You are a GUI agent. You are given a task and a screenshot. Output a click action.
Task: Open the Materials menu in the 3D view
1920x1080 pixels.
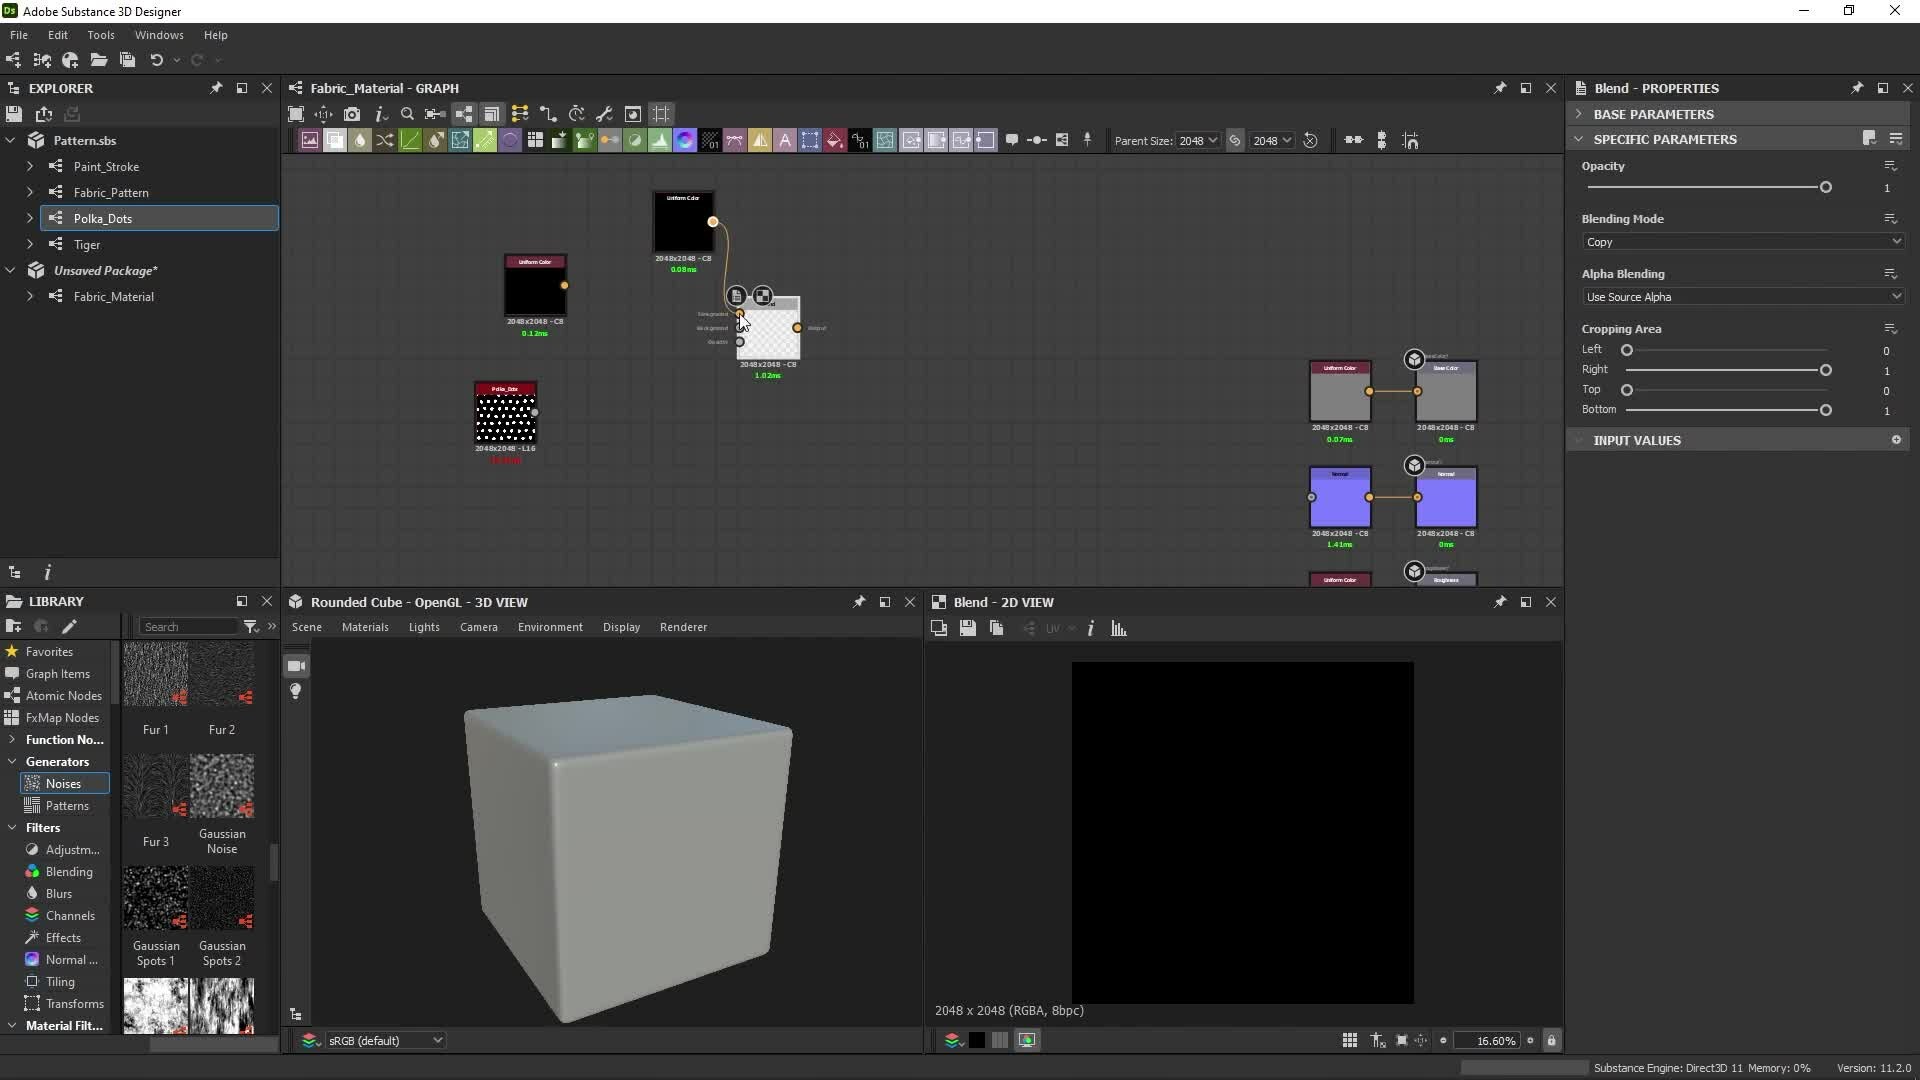pos(364,627)
